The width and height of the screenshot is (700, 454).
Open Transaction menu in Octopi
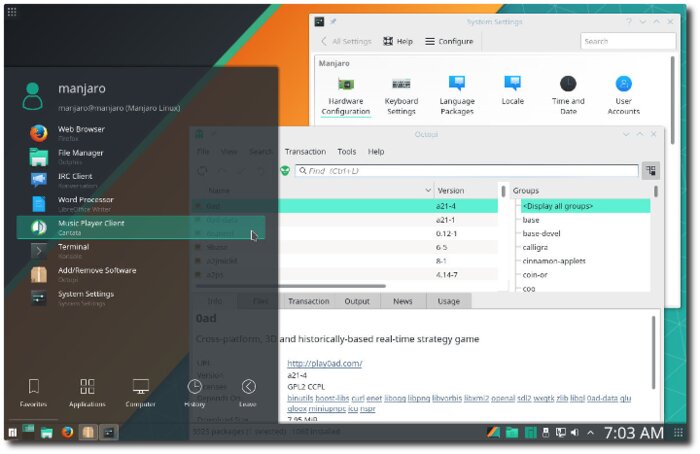click(x=305, y=152)
